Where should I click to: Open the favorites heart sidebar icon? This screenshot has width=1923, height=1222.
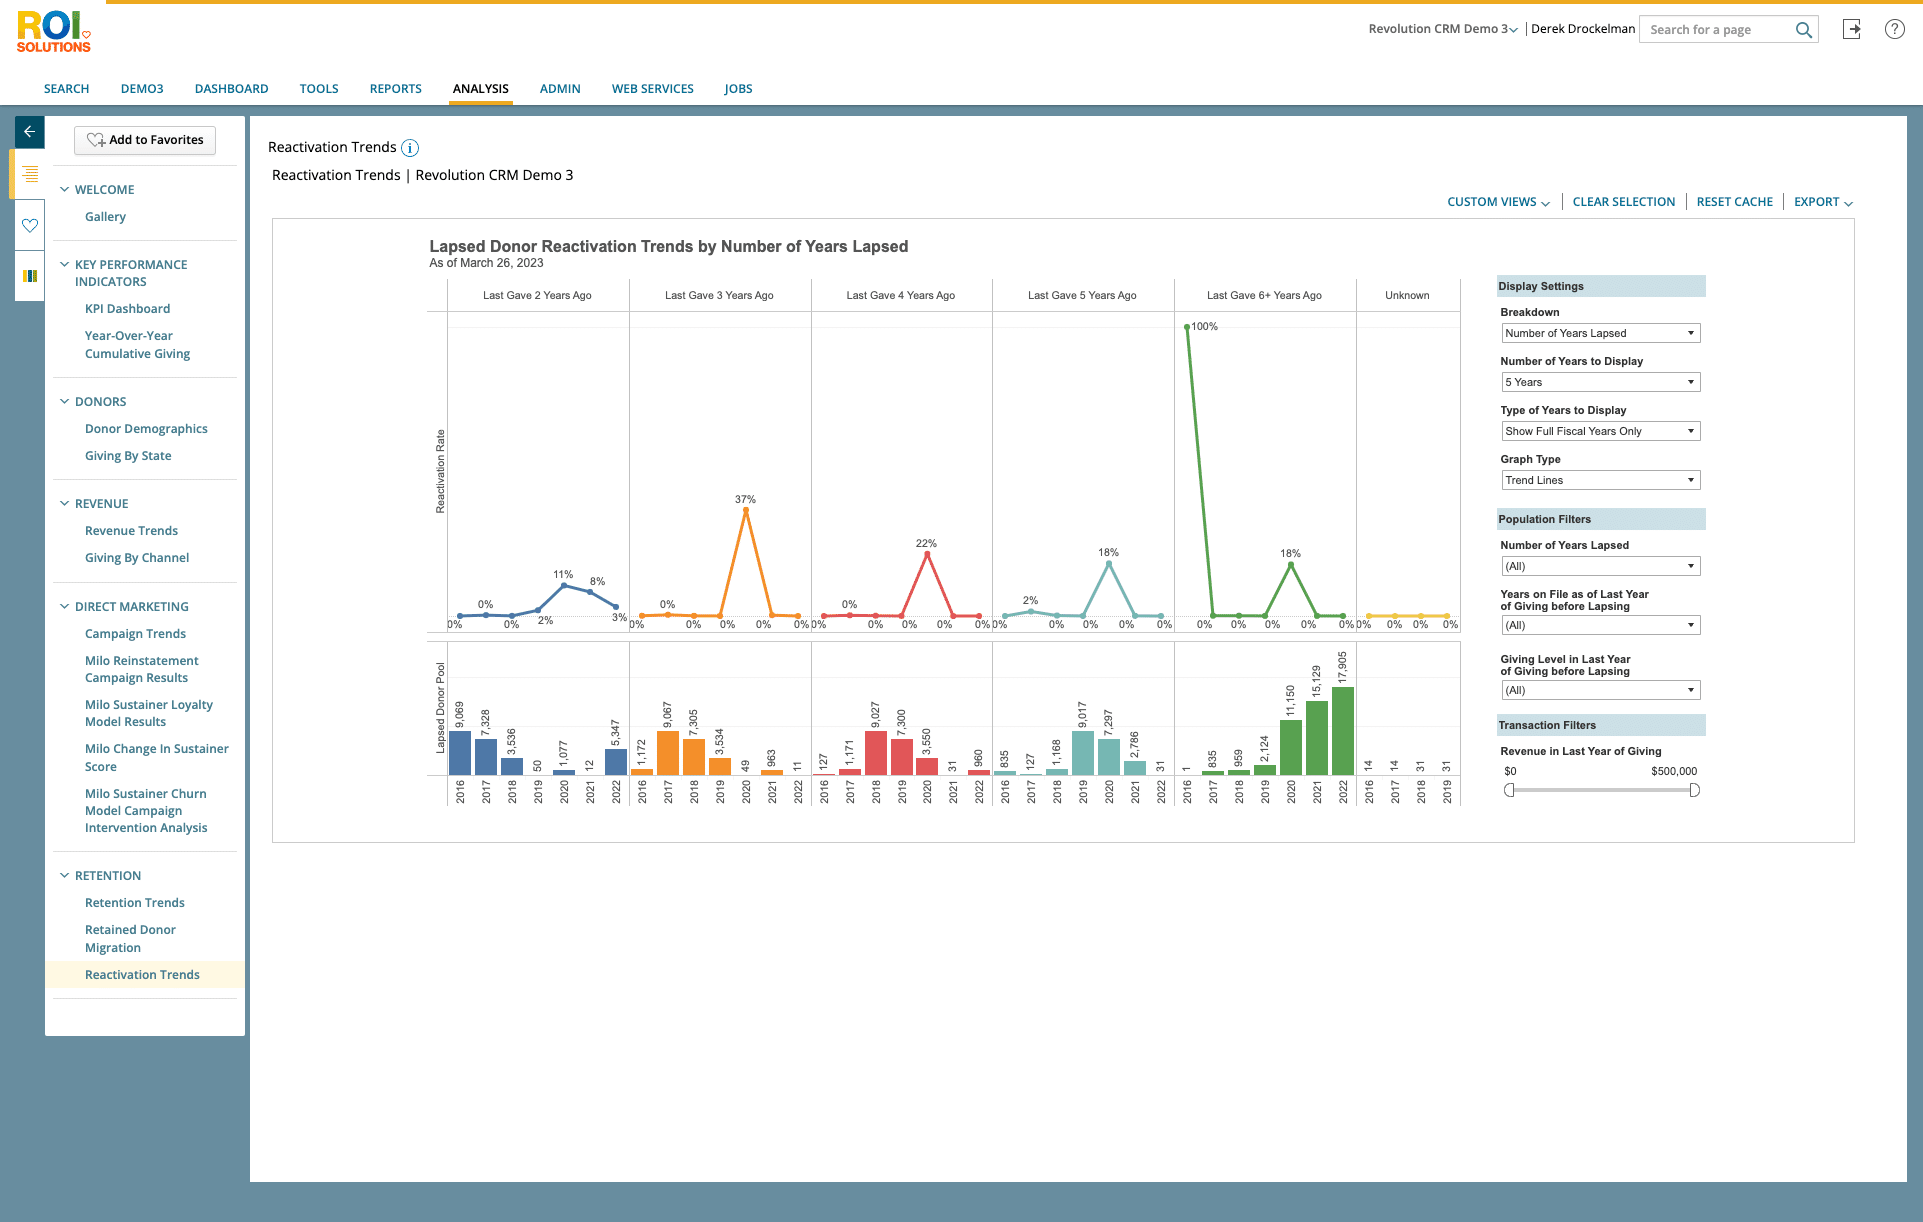(30, 226)
